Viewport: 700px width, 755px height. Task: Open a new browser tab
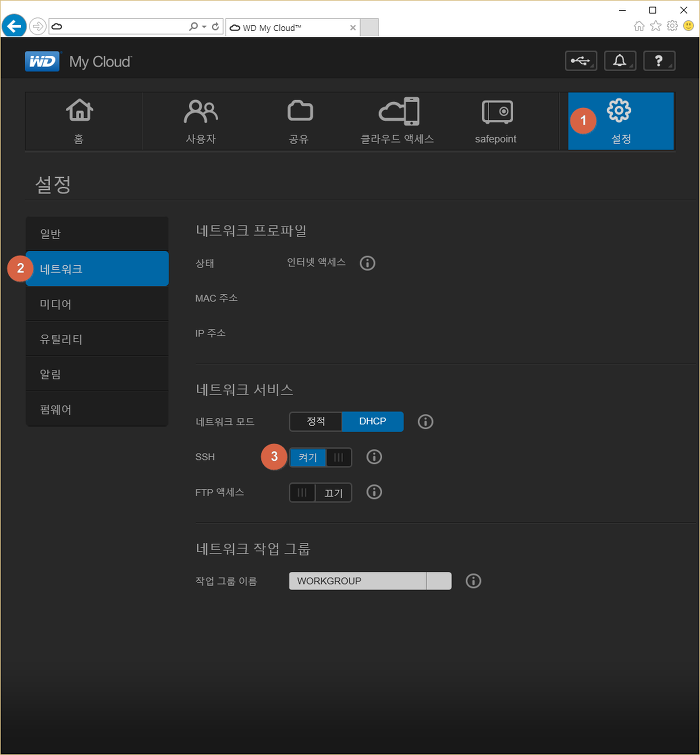(369, 27)
